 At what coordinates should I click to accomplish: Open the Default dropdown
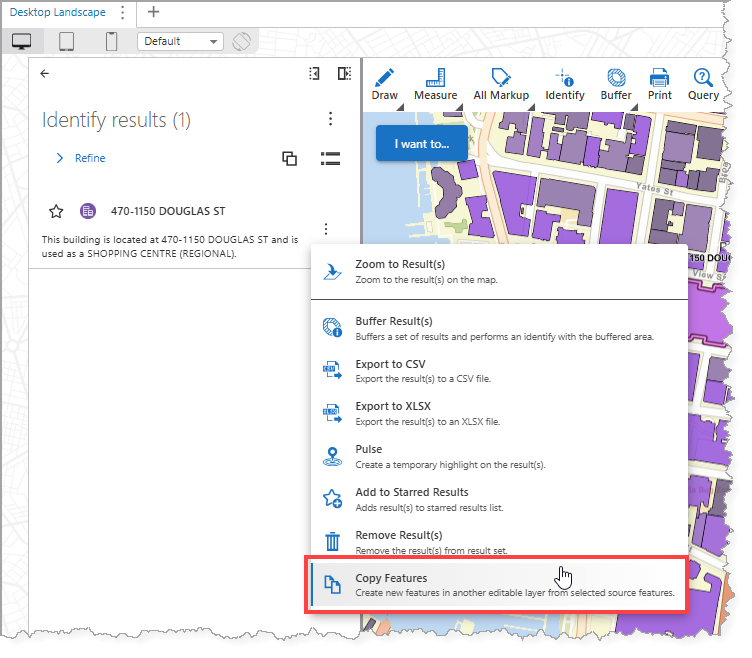coord(180,41)
